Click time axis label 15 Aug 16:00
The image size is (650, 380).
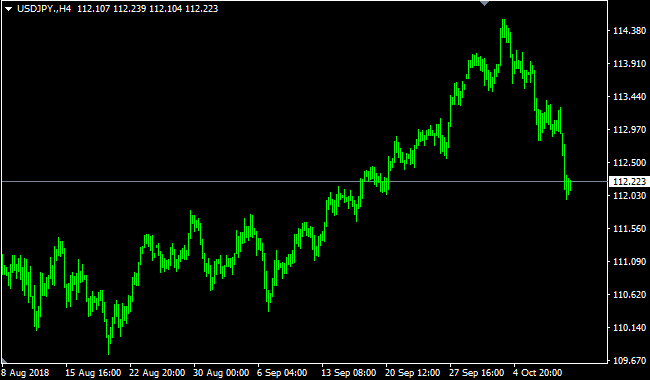[x=93, y=373]
